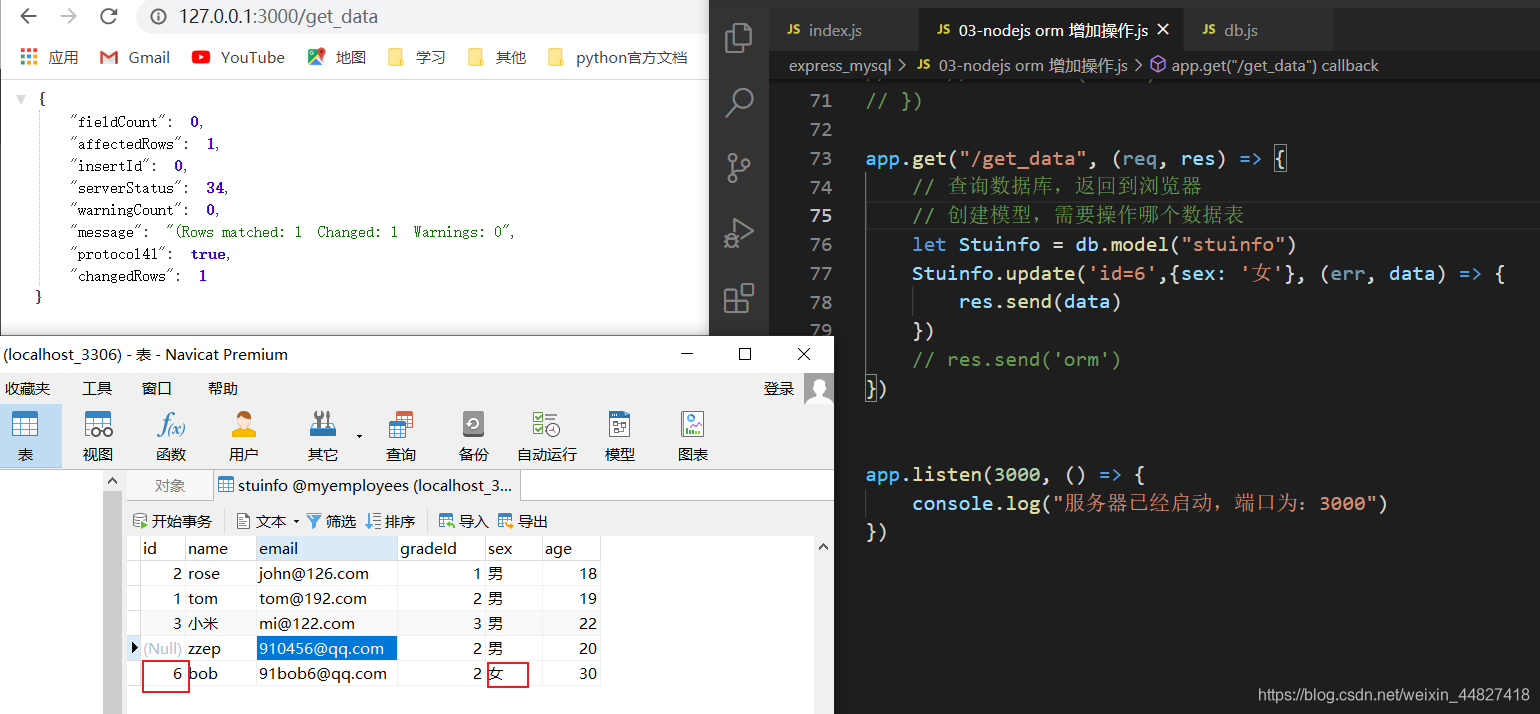Select the 其它 tools toolbar icon

[x=323, y=436]
